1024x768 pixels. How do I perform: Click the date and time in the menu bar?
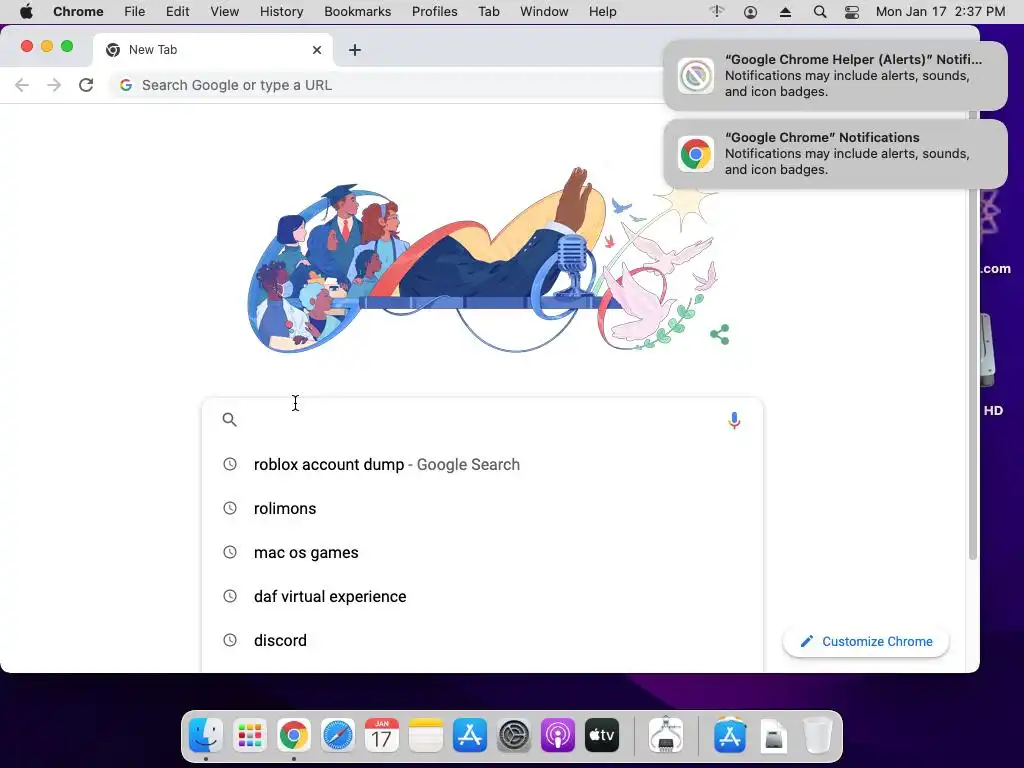pos(940,11)
